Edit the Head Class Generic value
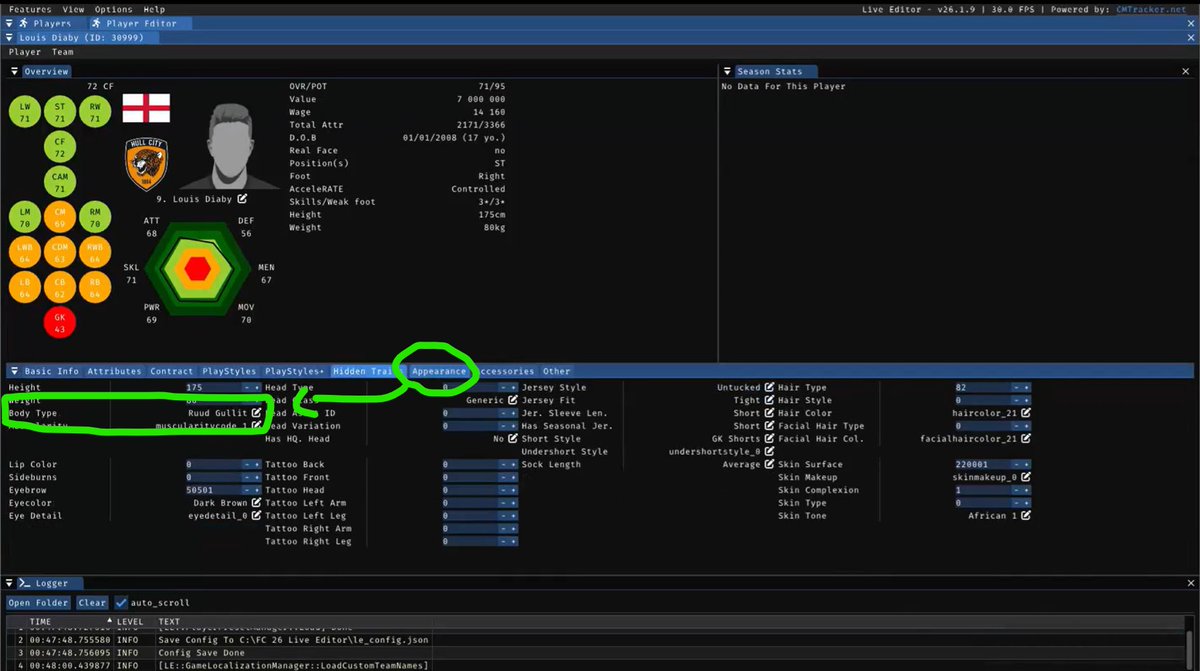The image size is (1200, 671). [x=514, y=400]
